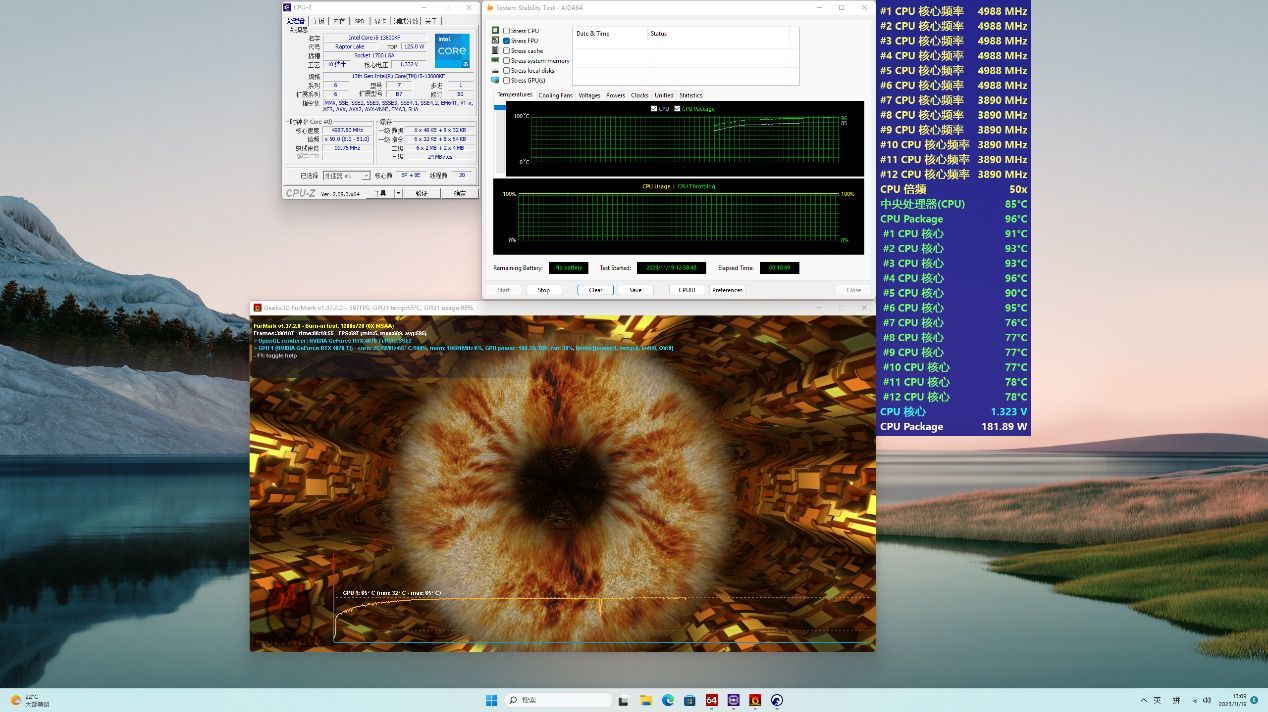This screenshot has height=712, width=1268.
Task: Open the weather widget on the taskbar
Action: coord(30,700)
